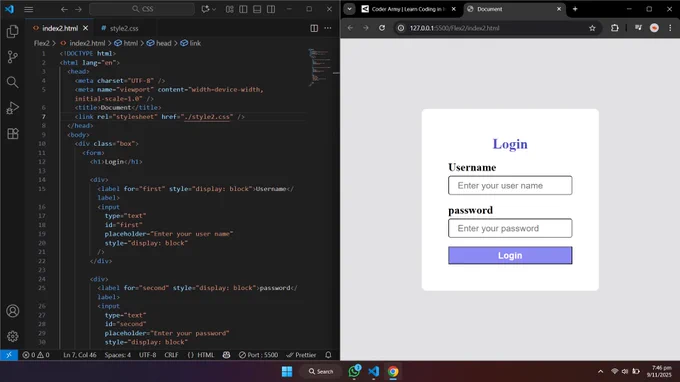This screenshot has width=680, height=382.
Task: Change CRLF end of line sequence
Action: 171,355
